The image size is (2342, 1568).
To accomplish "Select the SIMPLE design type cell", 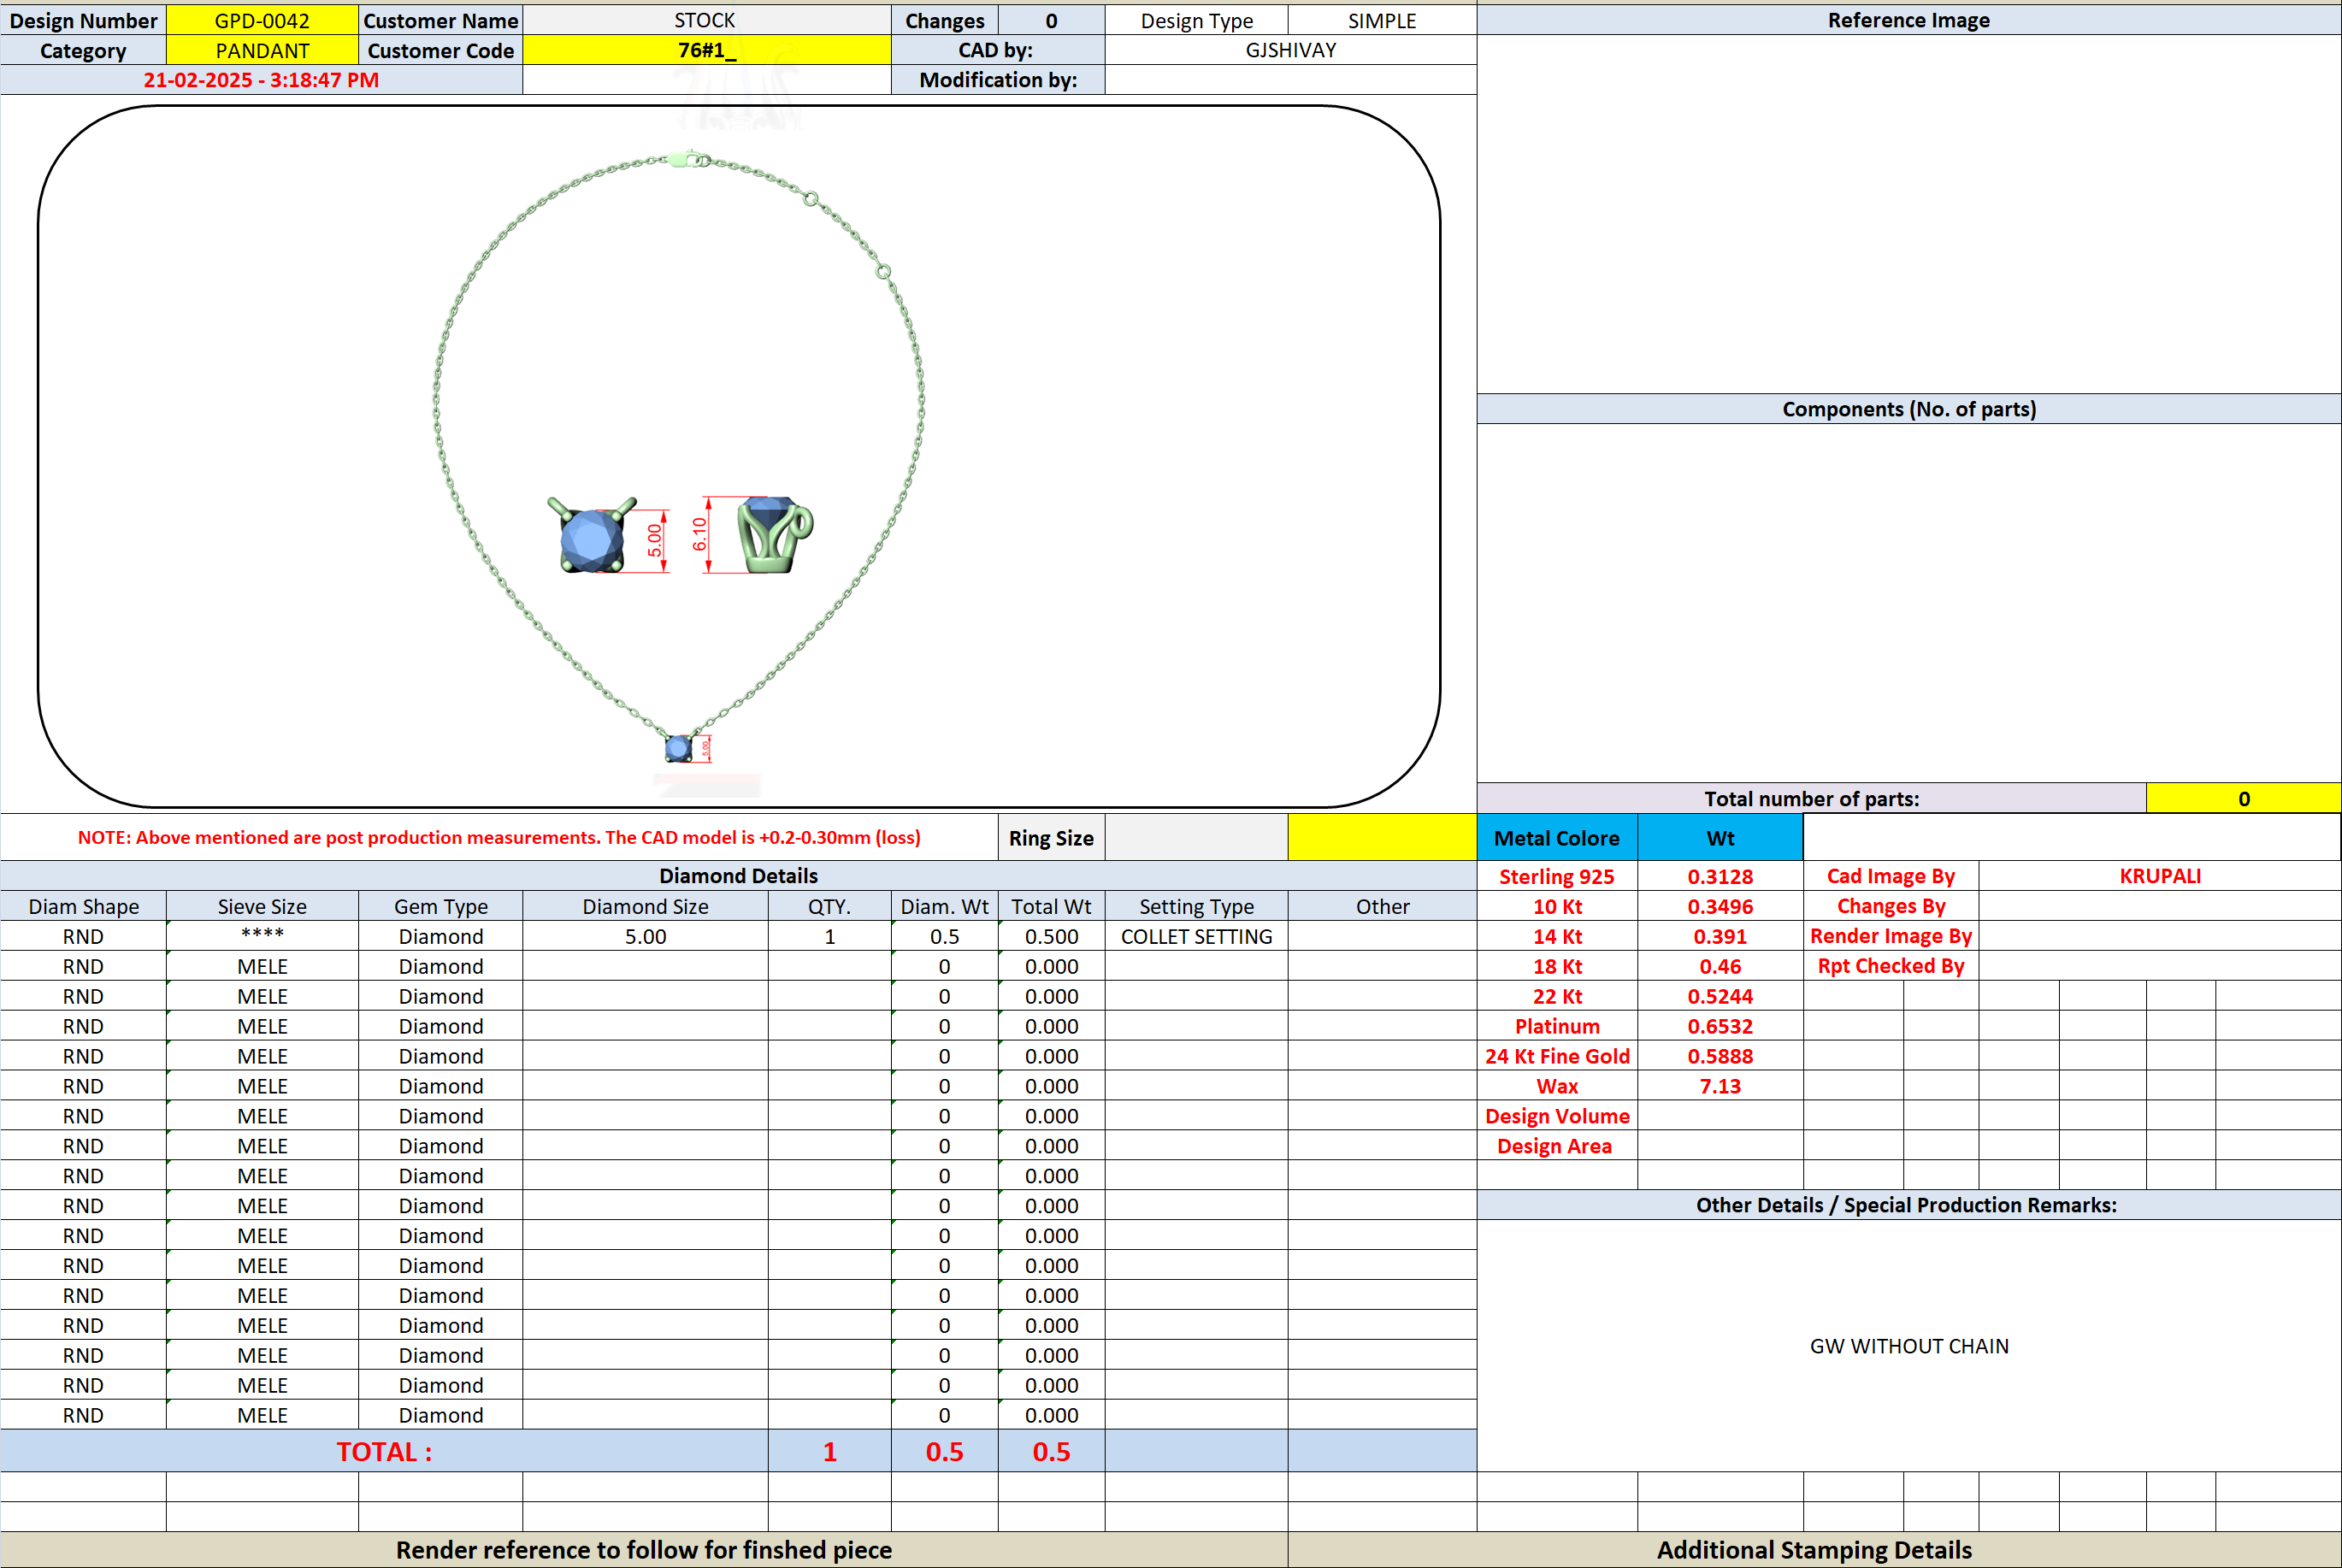I will (x=1382, y=20).
